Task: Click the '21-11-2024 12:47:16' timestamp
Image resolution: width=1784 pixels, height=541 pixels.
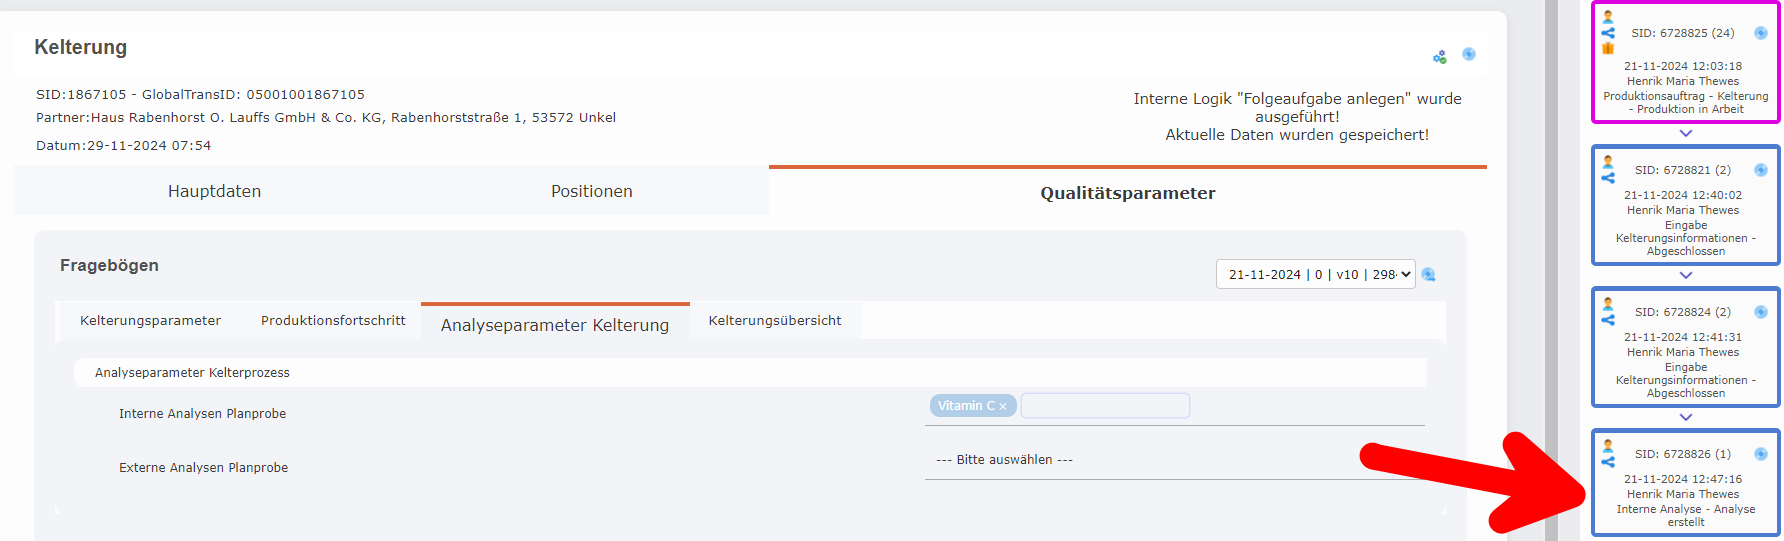Action: (x=1683, y=479)
